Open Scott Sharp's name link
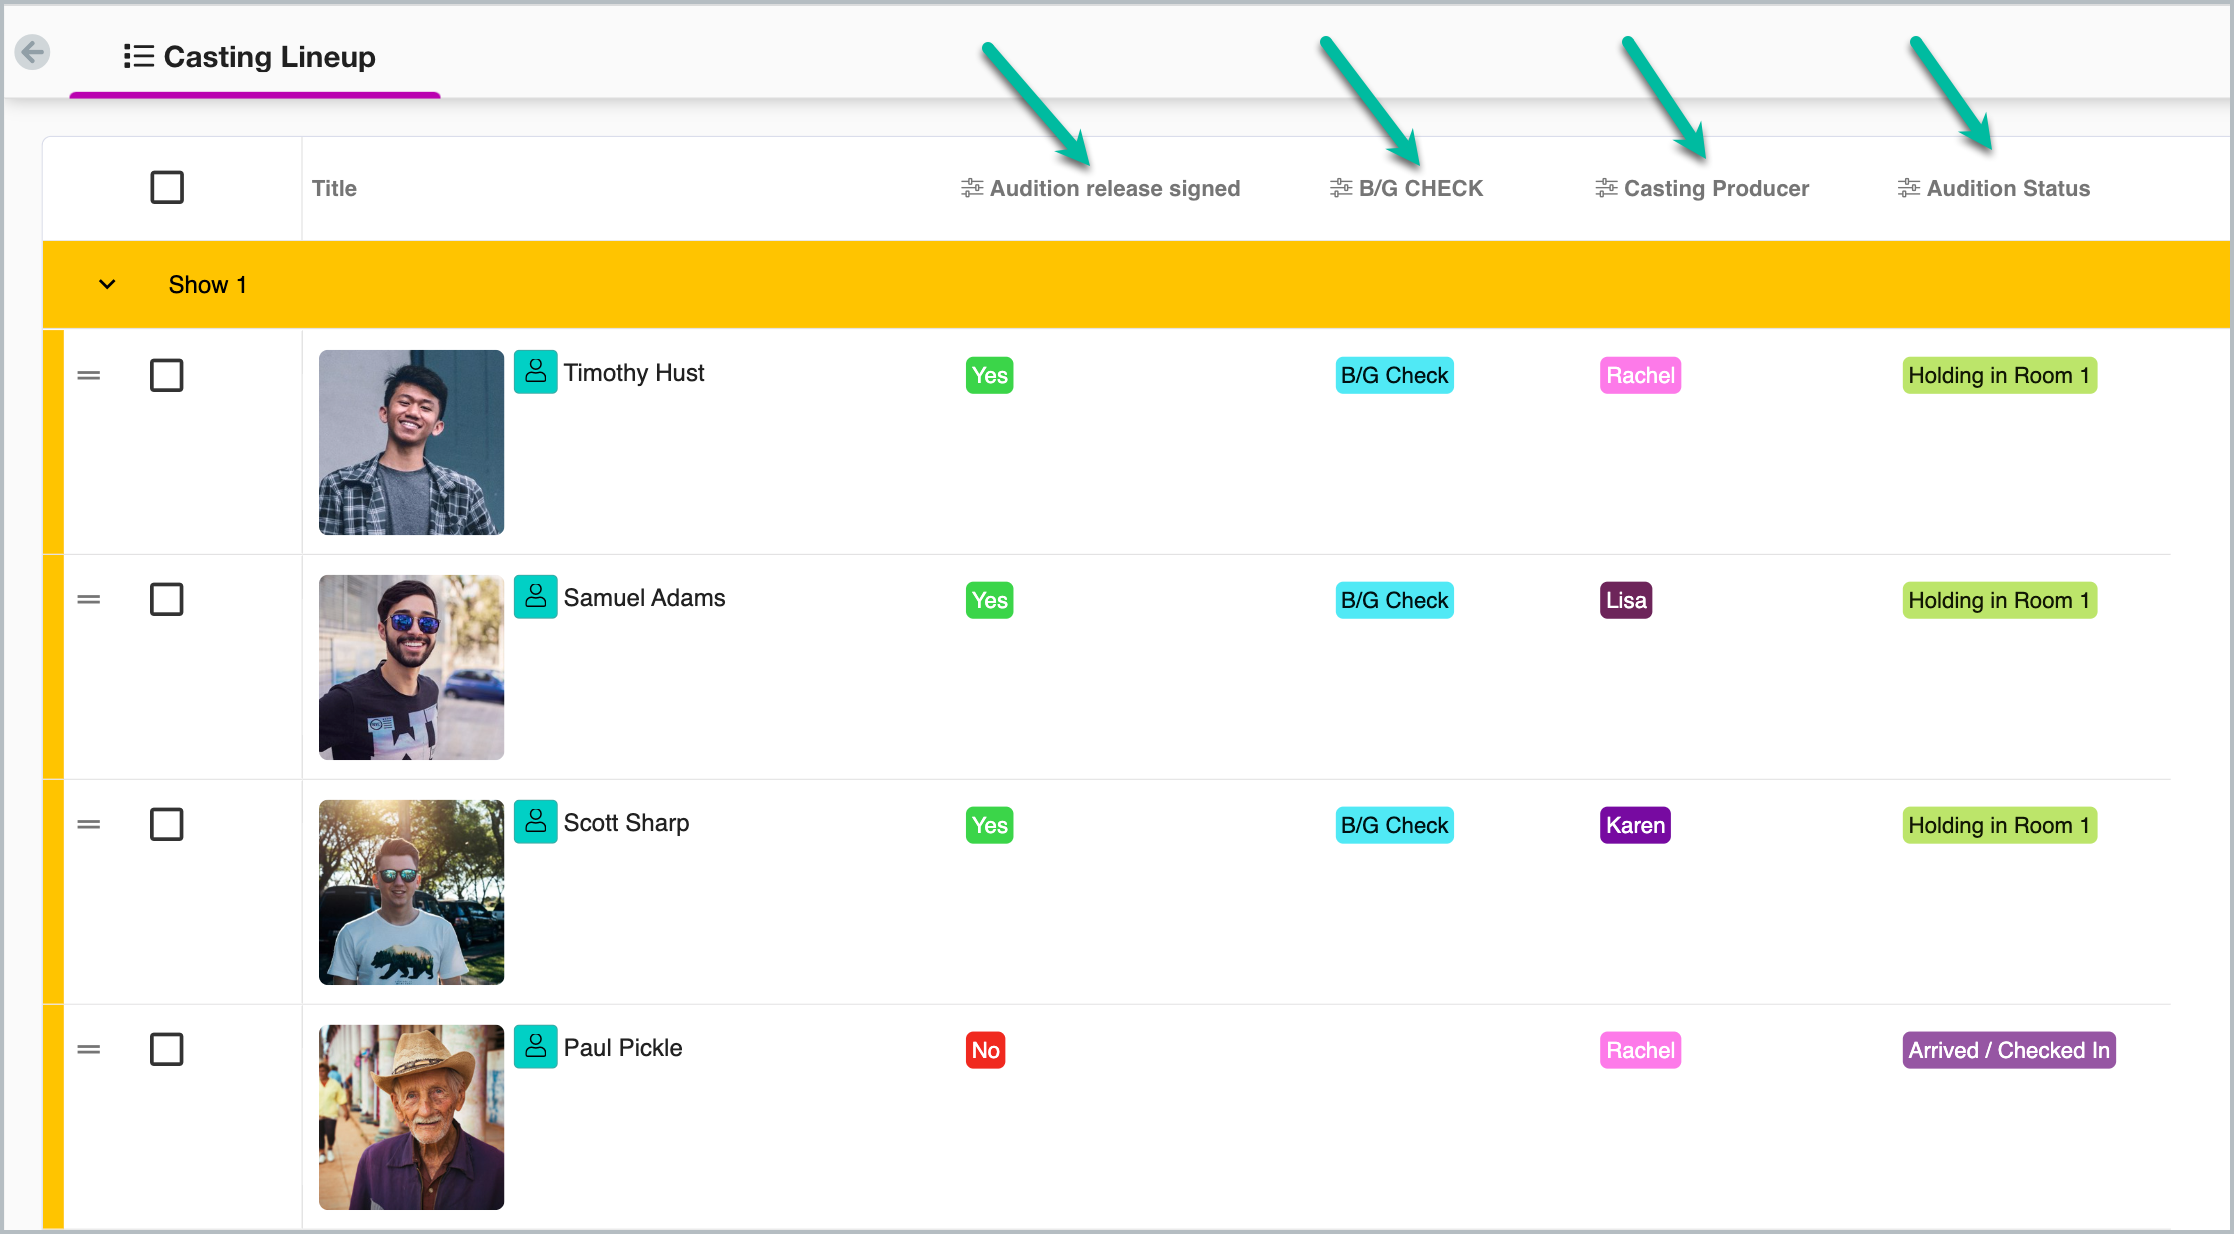This screenshot has height=1234, width=2234. (x=626, y=823)
